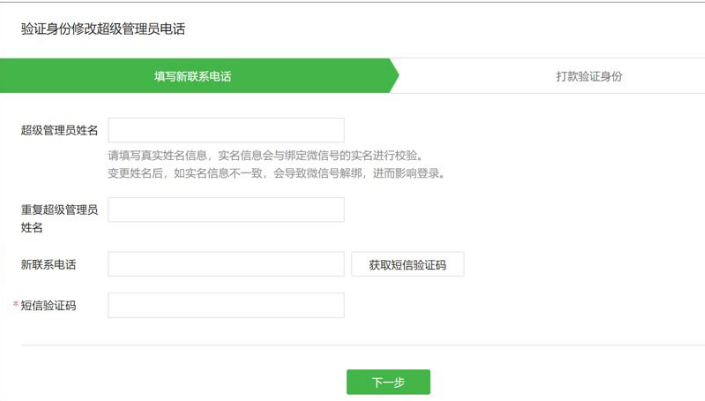
Task: Click the hint text 请填写真实姓名信息
Action: pos(157,156)
